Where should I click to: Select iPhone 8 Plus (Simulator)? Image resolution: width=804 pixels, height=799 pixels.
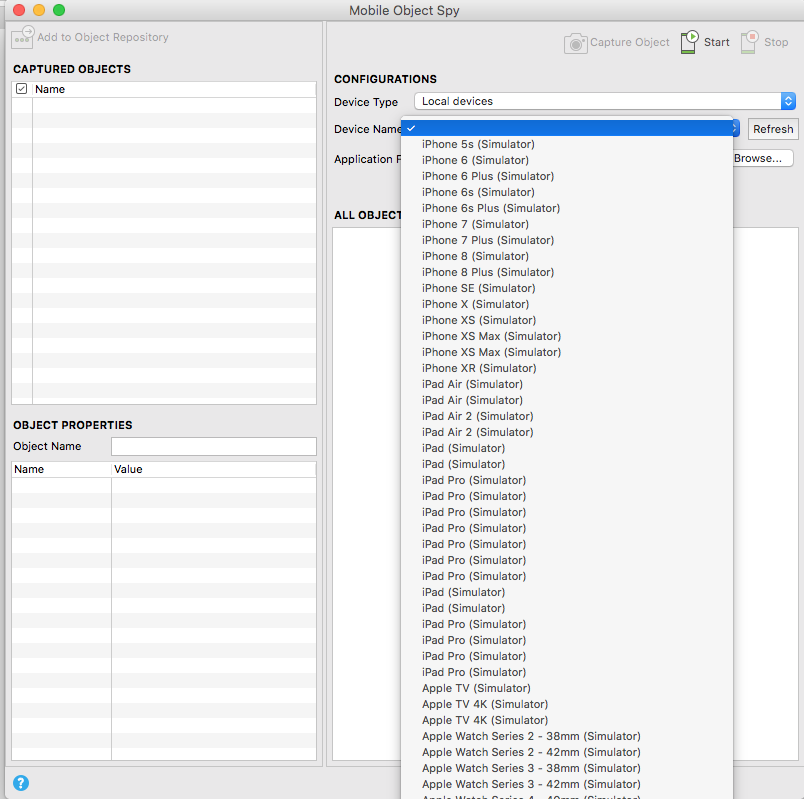click(567, 272)
